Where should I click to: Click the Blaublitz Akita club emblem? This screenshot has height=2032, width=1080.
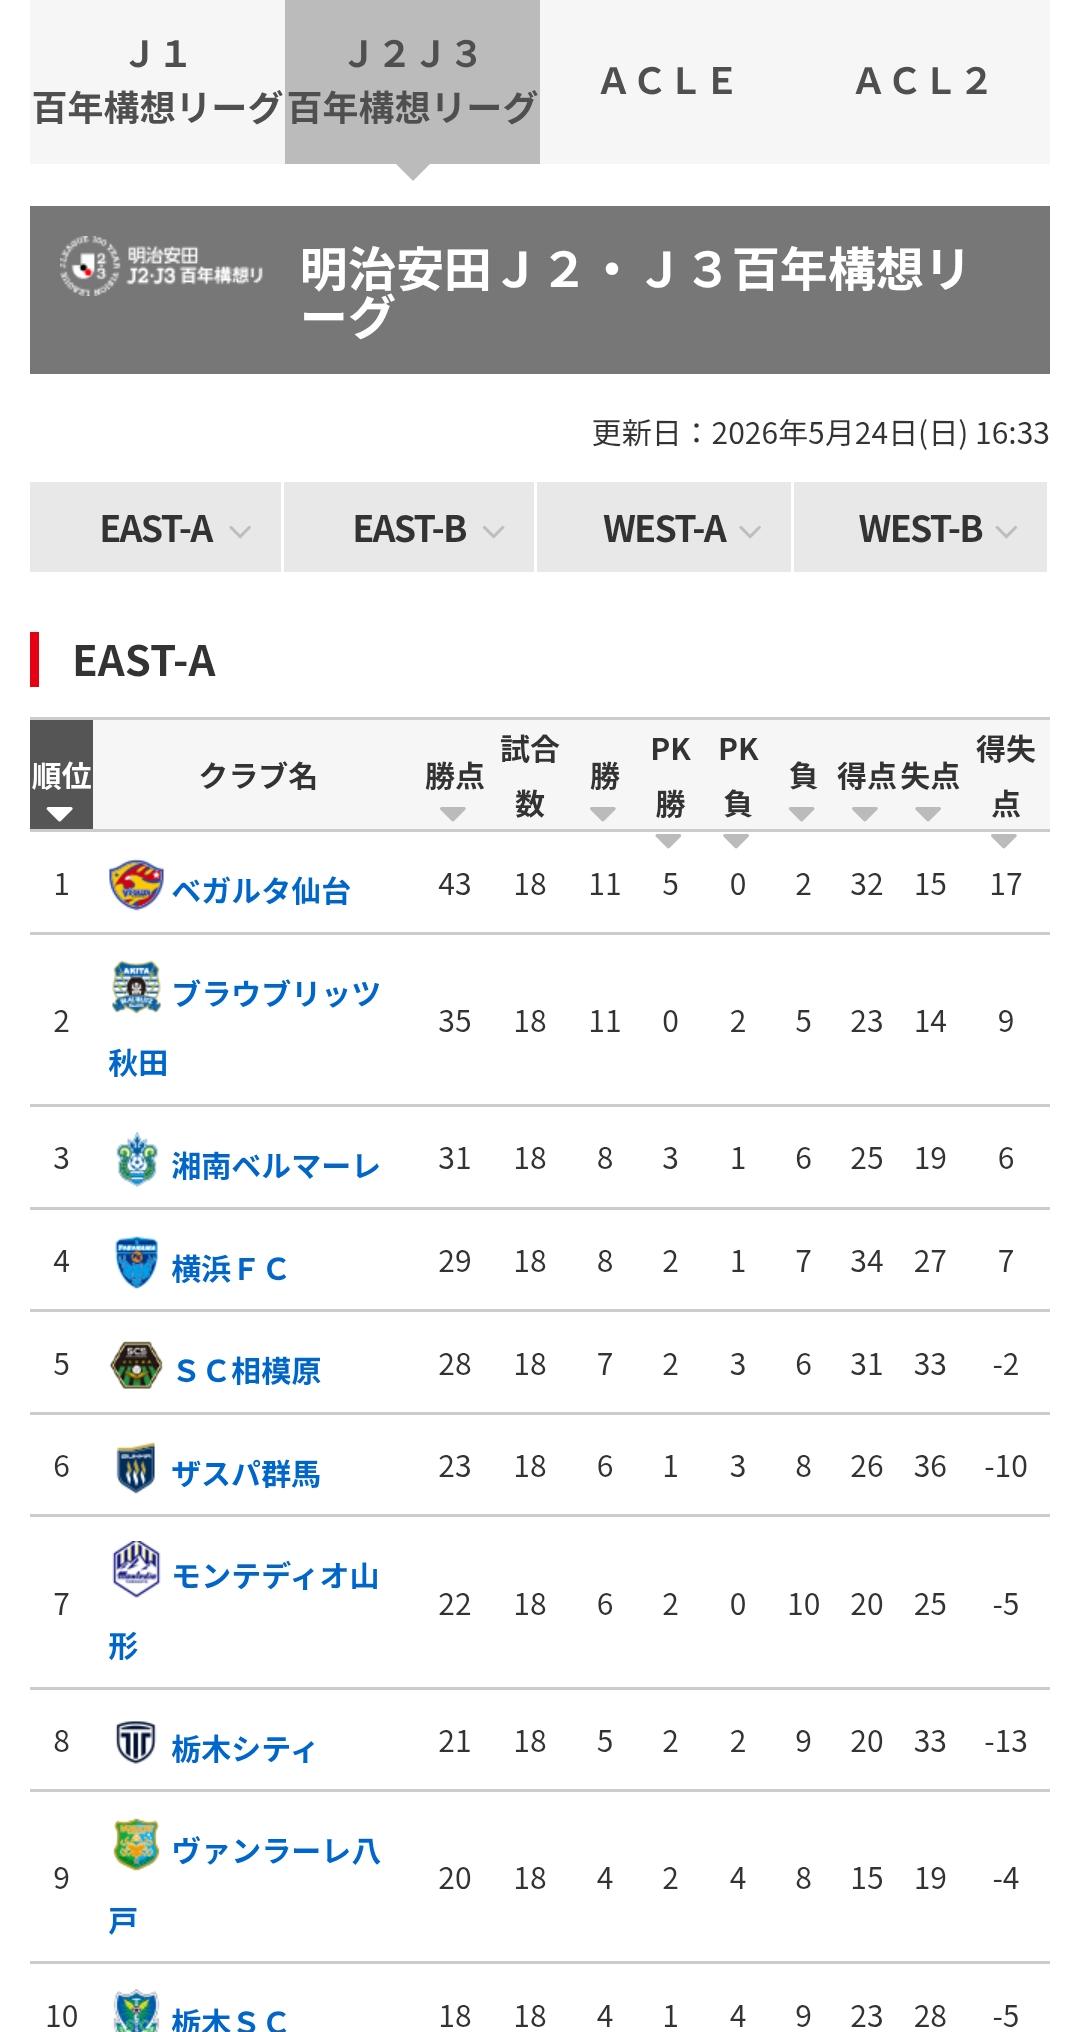tap(135, 988)
